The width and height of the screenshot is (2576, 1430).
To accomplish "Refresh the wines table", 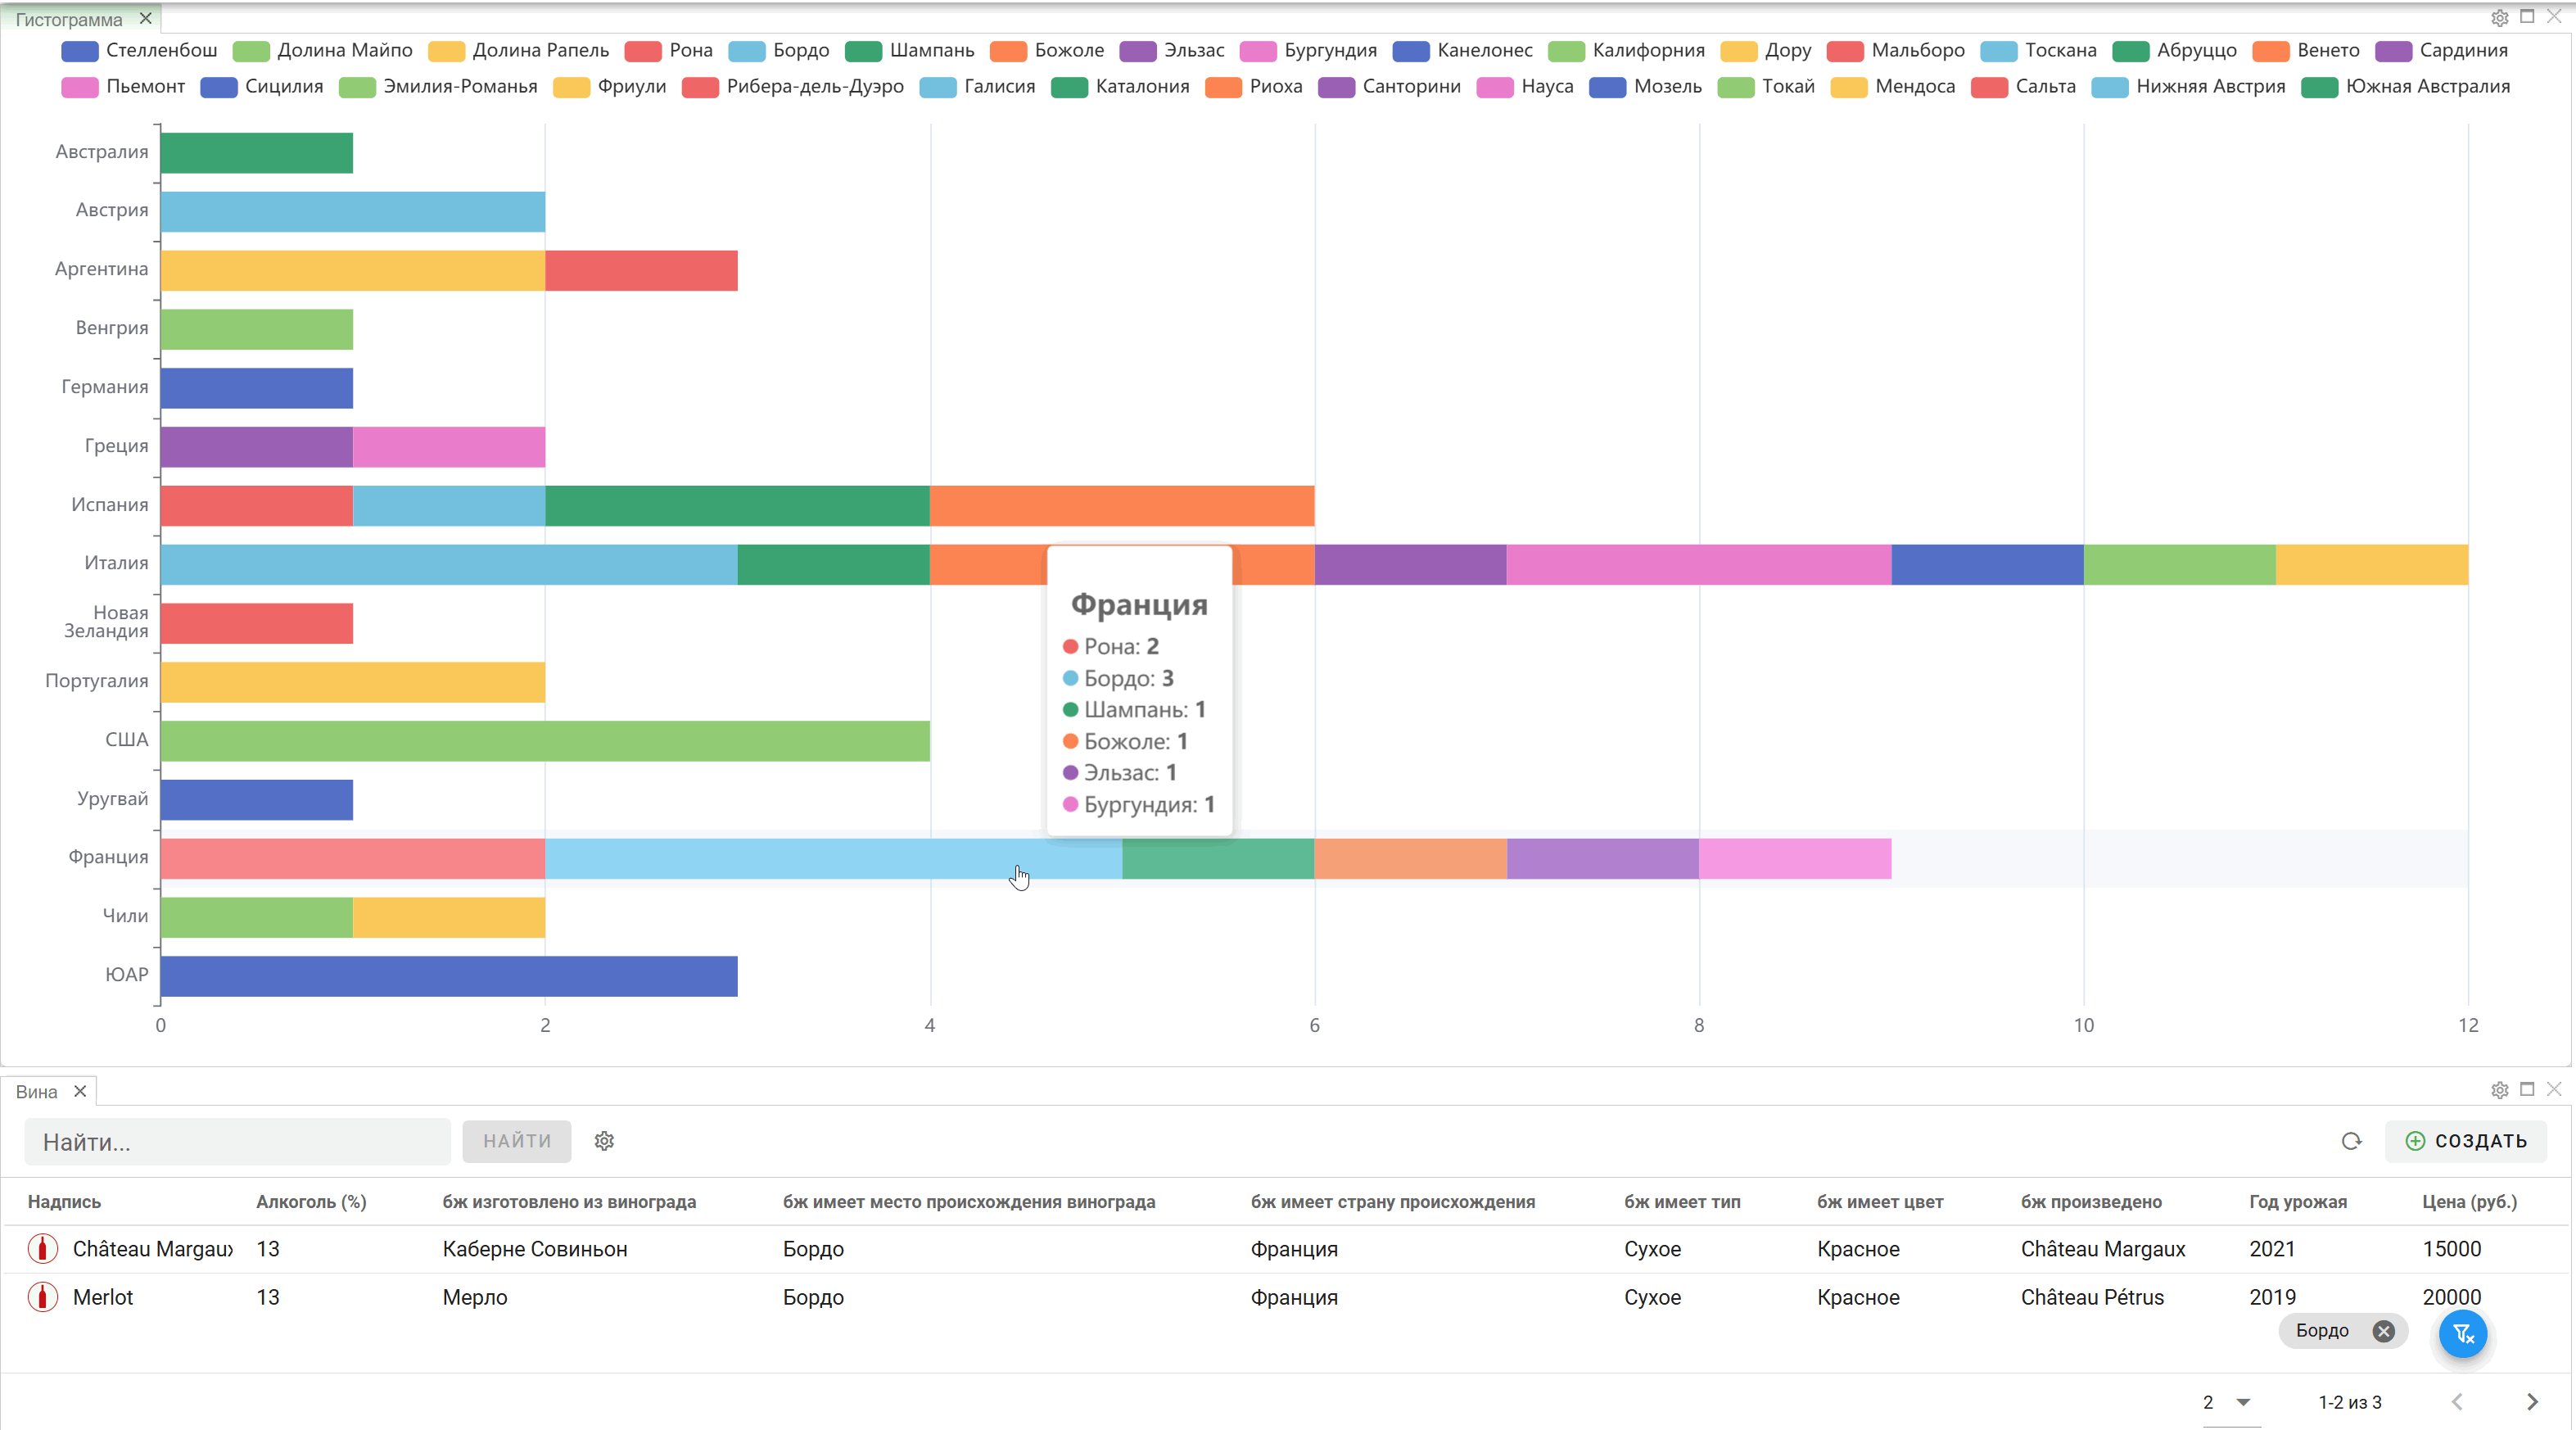I will [2351, 1141].
